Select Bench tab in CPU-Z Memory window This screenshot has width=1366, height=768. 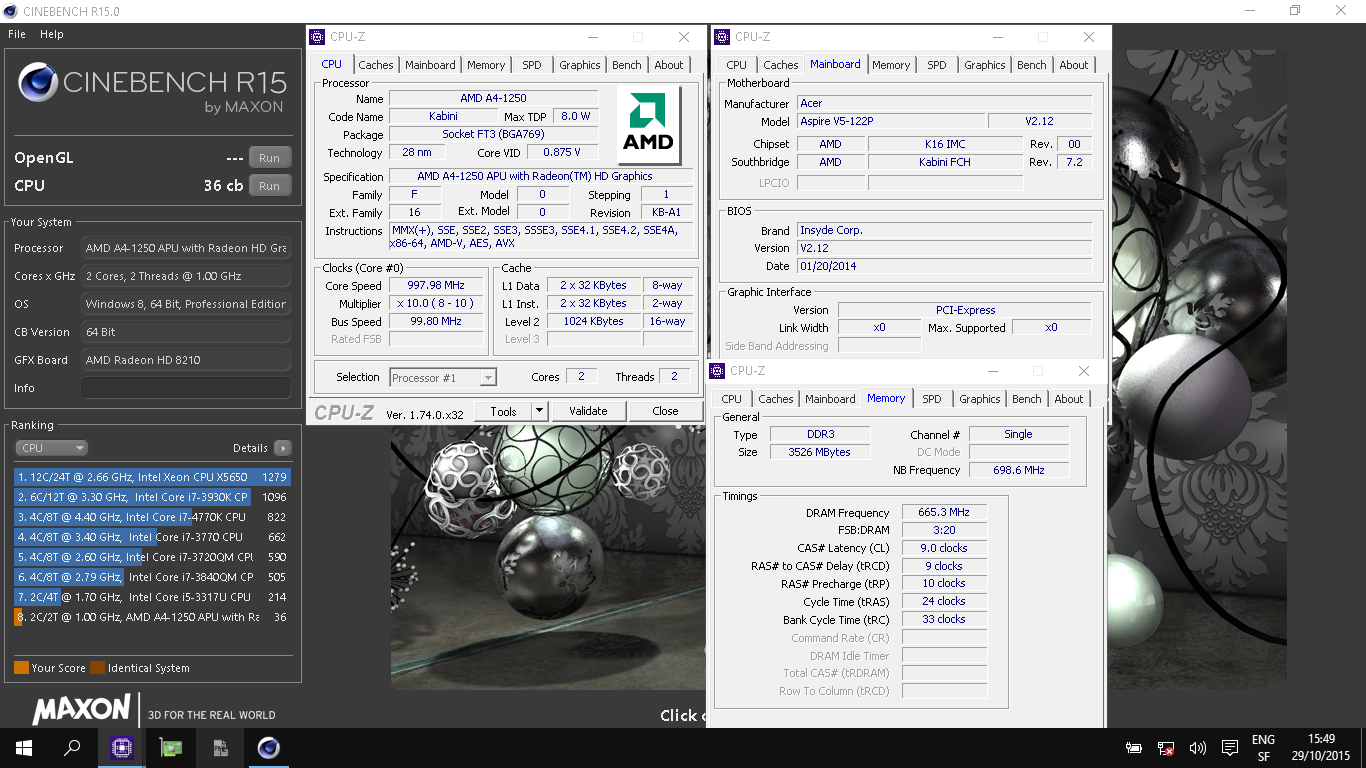click(x=1027, y=399)
